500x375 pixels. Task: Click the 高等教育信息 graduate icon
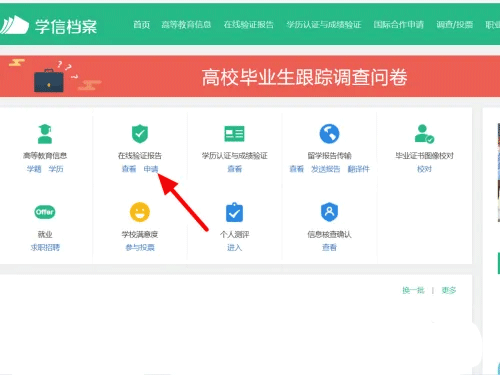tap(45, 134)
